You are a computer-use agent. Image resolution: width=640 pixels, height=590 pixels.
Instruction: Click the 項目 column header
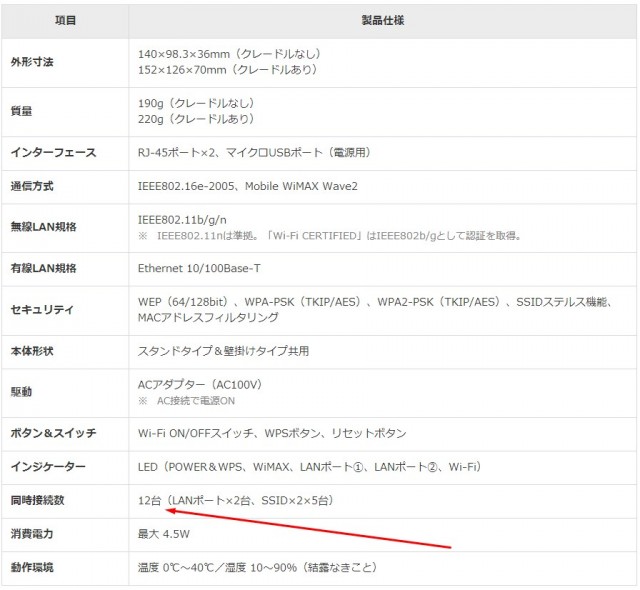(64, 20)
